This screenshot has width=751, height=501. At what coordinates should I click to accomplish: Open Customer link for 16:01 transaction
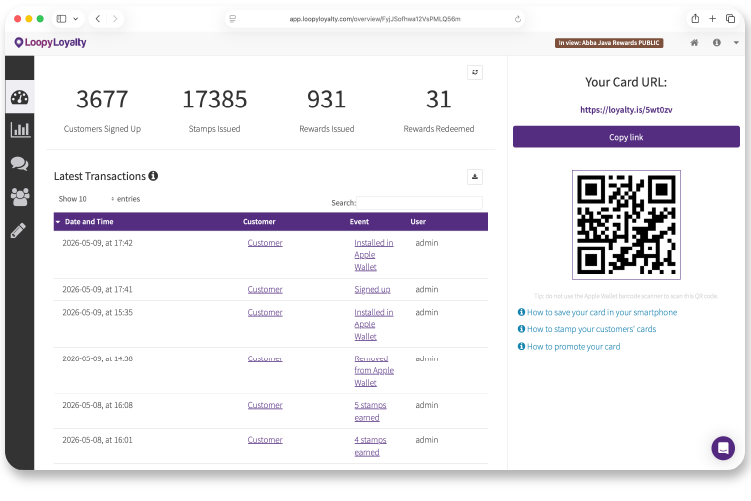pos(265,440)
